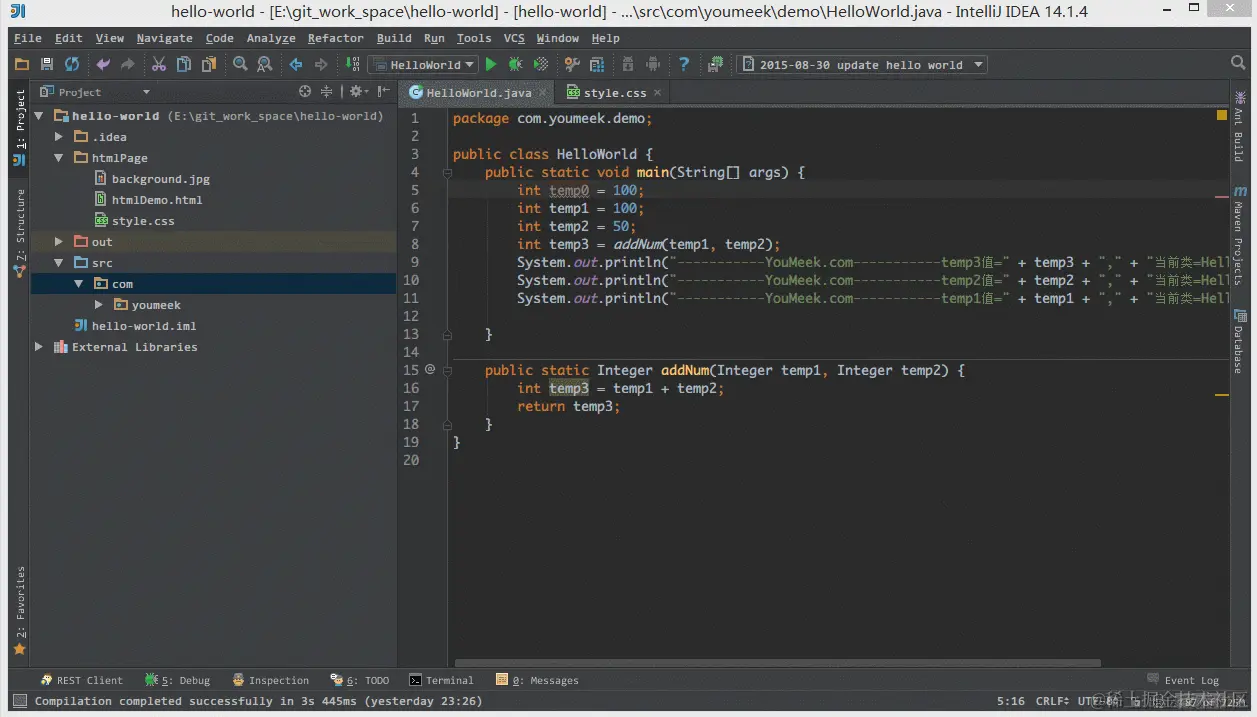The height and width of the screenshot is (717, 1257).
Task: Start debugging with the bug icon
Action: (515, 64)
